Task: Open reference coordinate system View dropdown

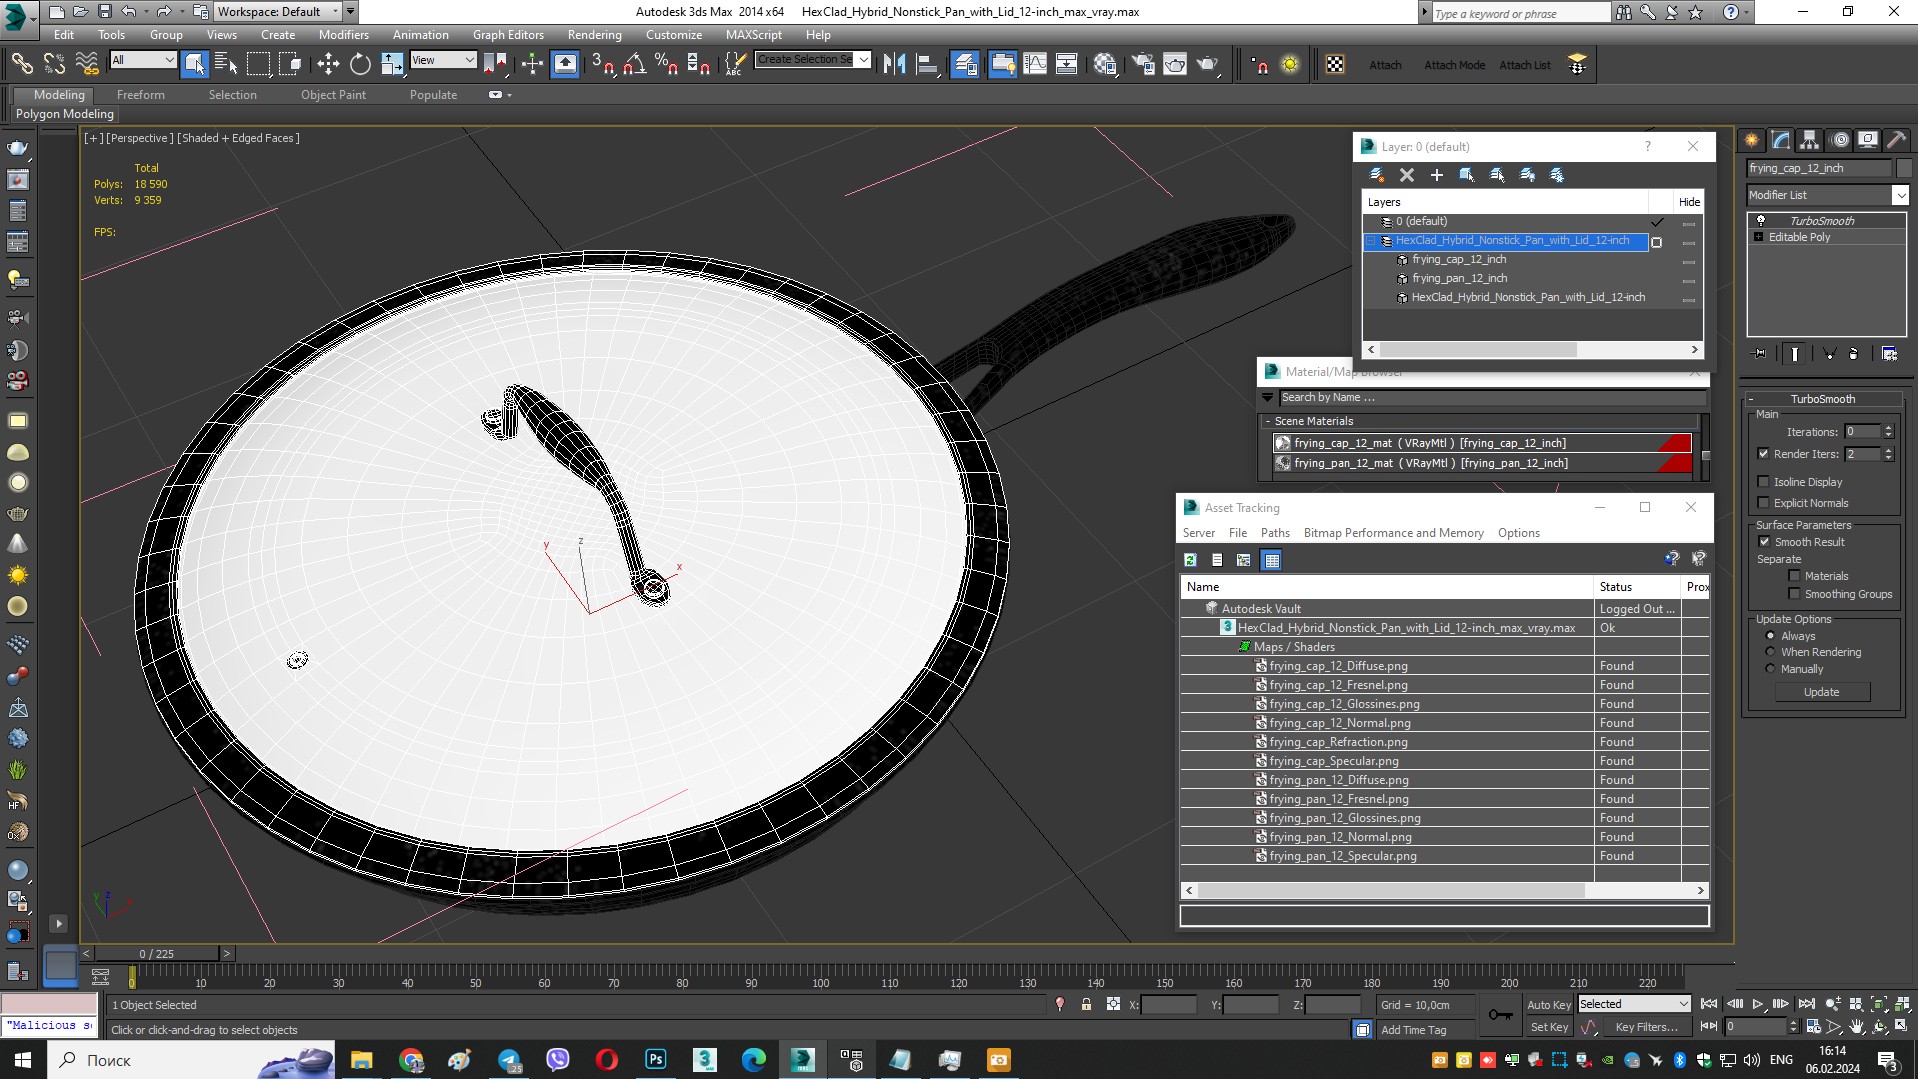Action: 443,60
